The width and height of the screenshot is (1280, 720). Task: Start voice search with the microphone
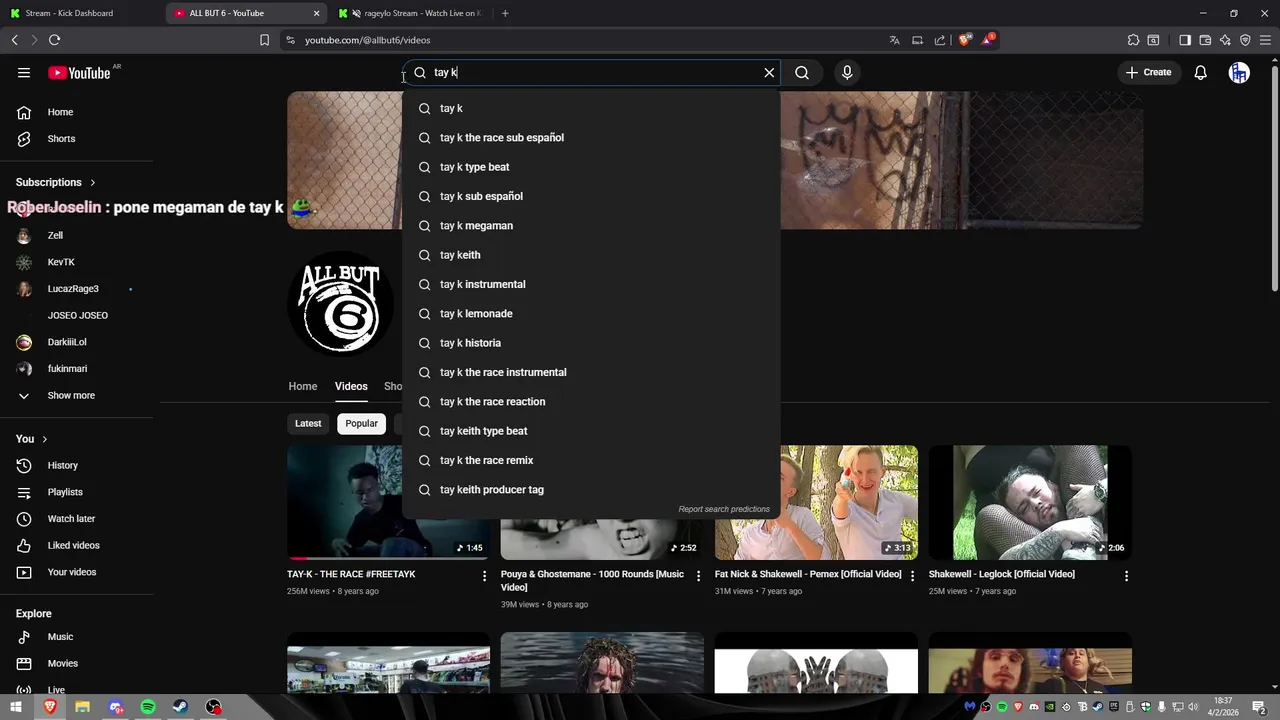pyautogui.click(x=847, y=72)
